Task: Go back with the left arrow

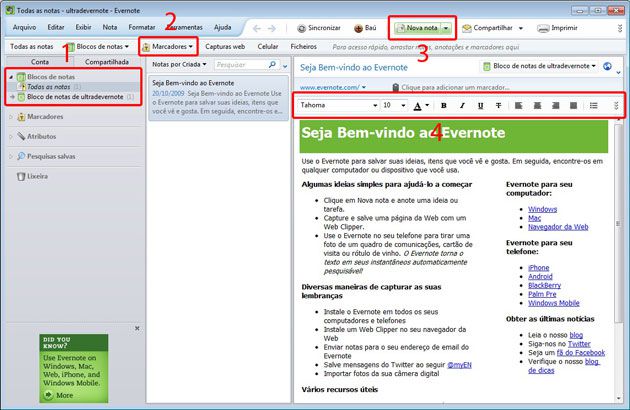Action: coord(257,28)
